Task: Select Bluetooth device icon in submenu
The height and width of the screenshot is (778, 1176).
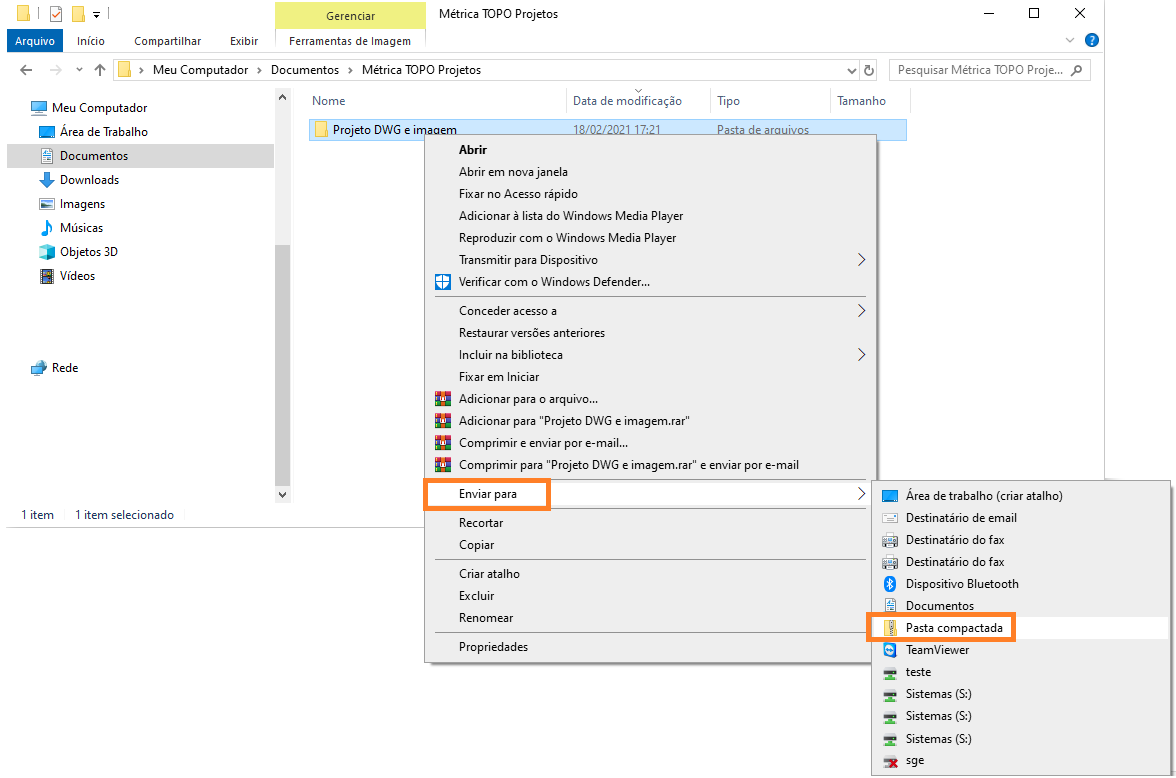Action: pos(890,584)
